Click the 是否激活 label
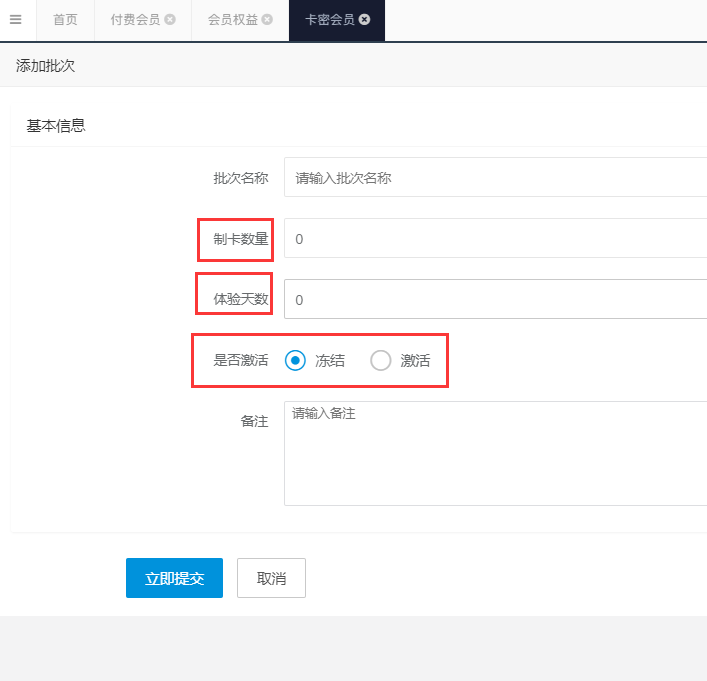Viewport: 707px width, 681px height. [x=241, y=360]
